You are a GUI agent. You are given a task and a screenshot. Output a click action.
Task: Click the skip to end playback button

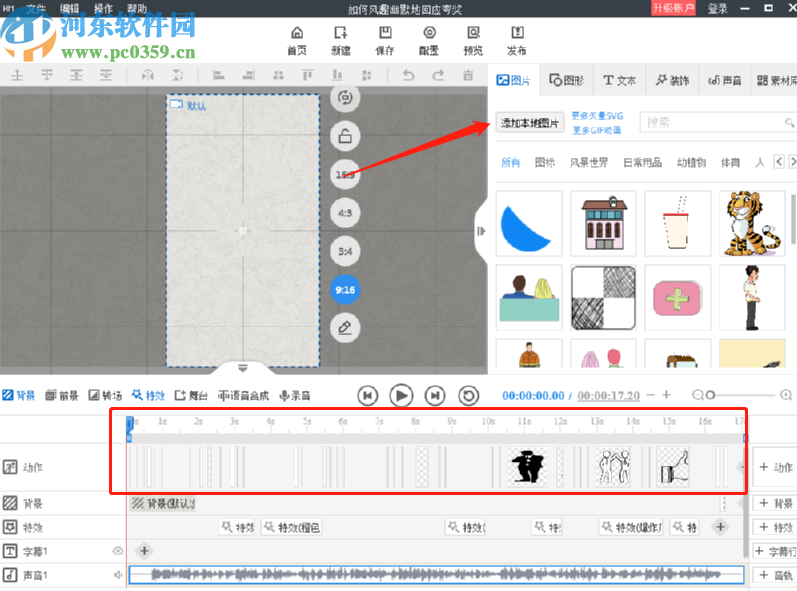435,395
